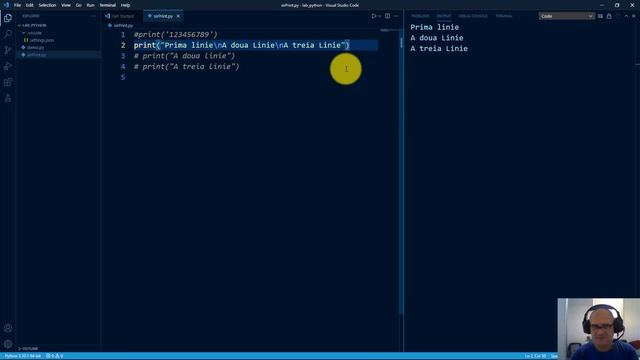Select the highlighted Python file in explorer
The image size is (640, 360).
(x=58, y=55)
